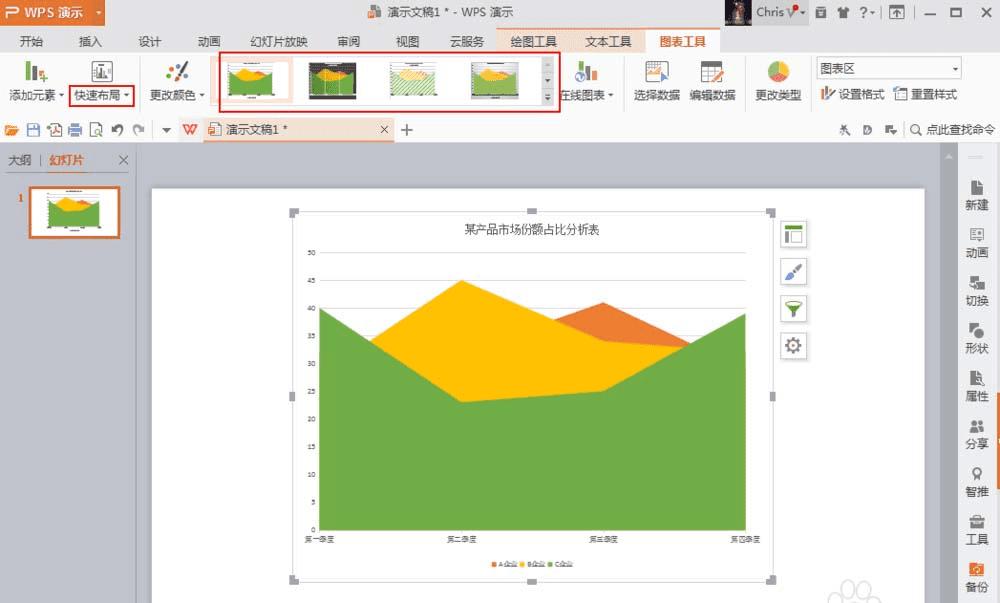Close the 演示文稿1 document tab
The image size is (1000, 603).
point(384,129)
